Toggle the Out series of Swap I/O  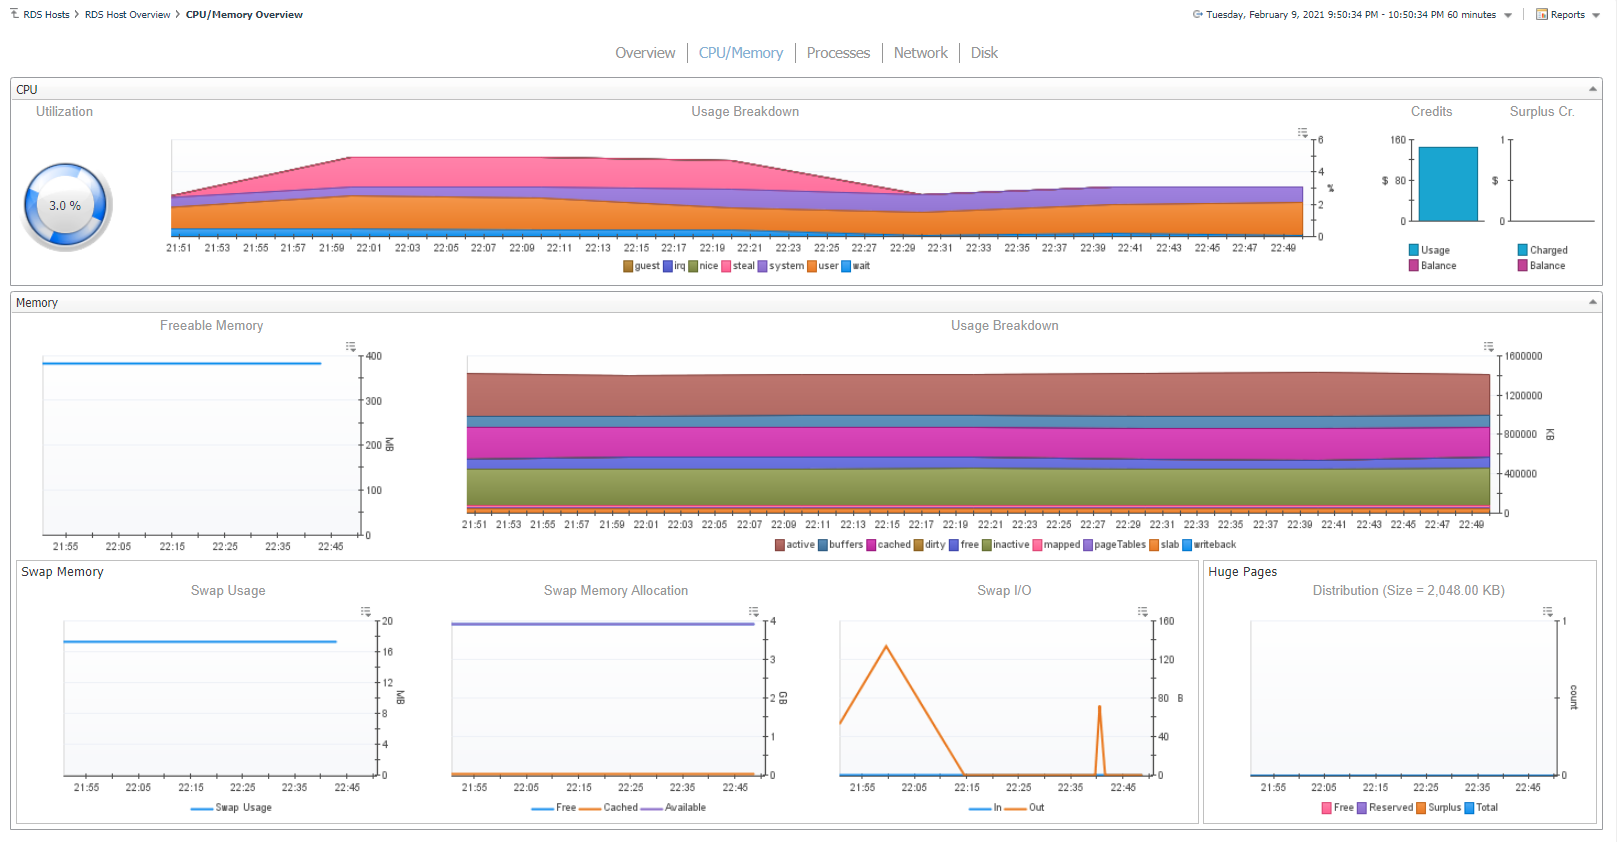click(x=1025, y=808)
